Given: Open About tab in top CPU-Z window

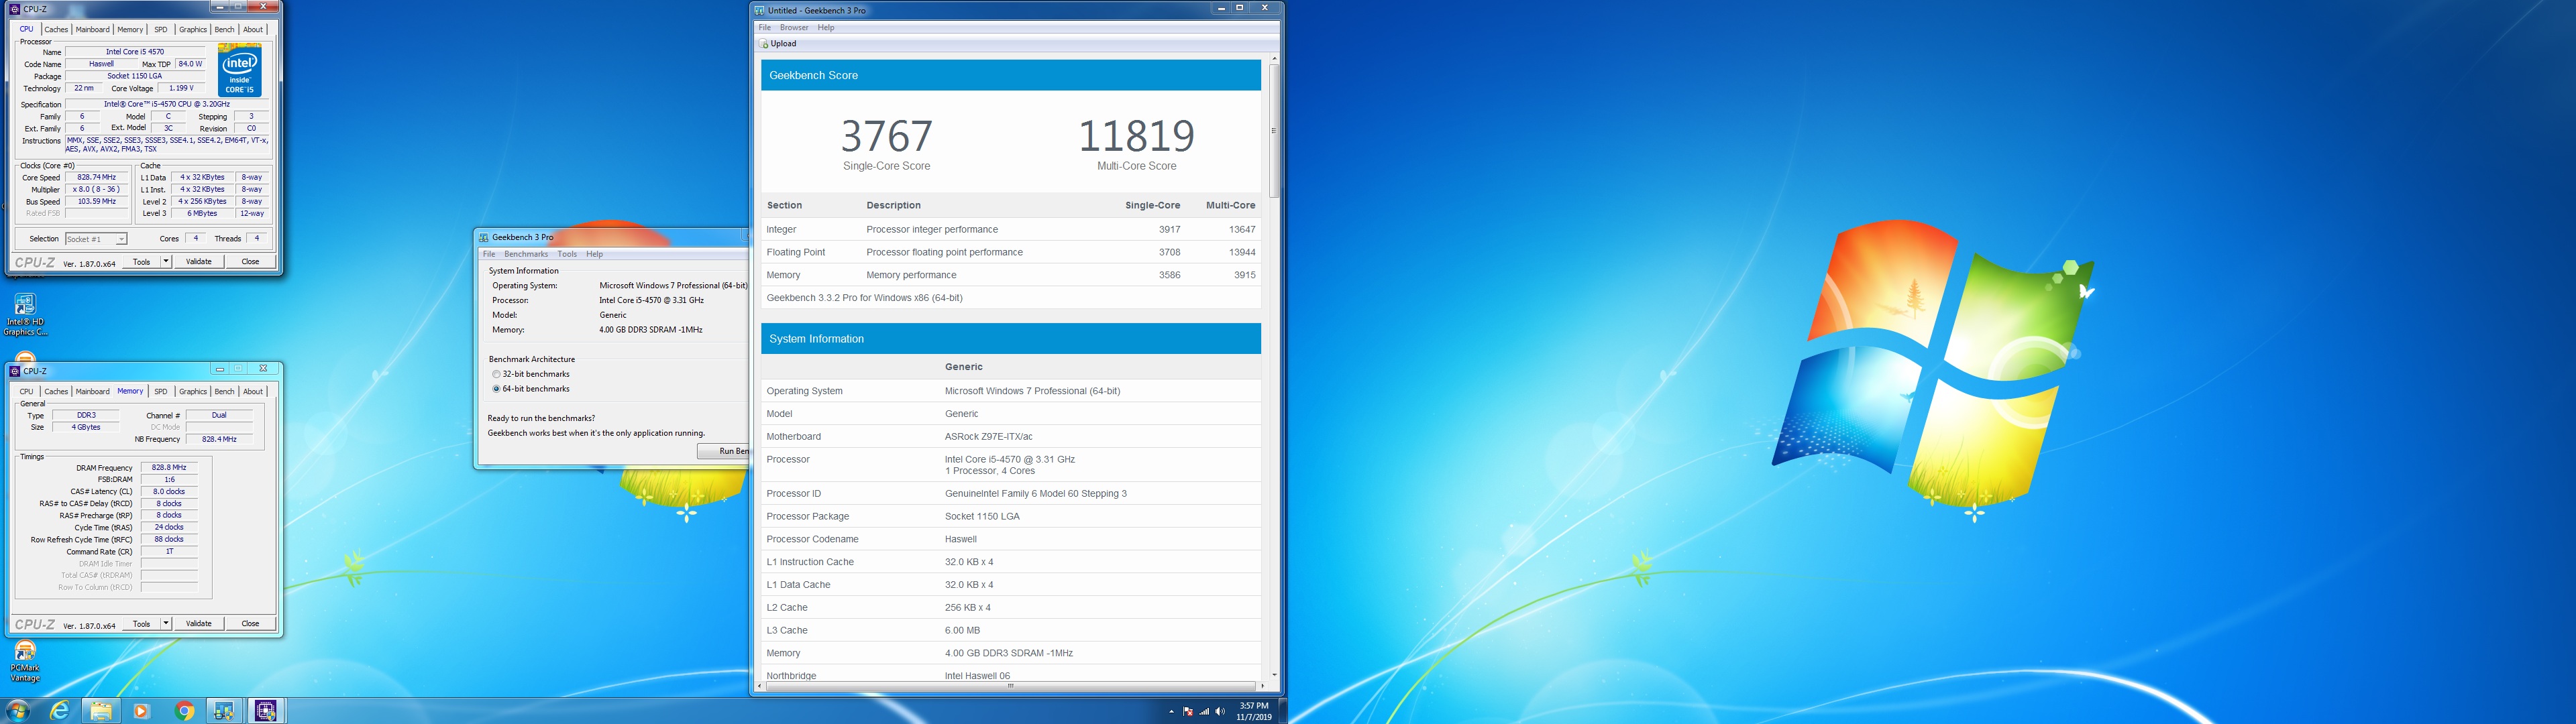Looking at the screenshot, I should [x=253, y=30].
